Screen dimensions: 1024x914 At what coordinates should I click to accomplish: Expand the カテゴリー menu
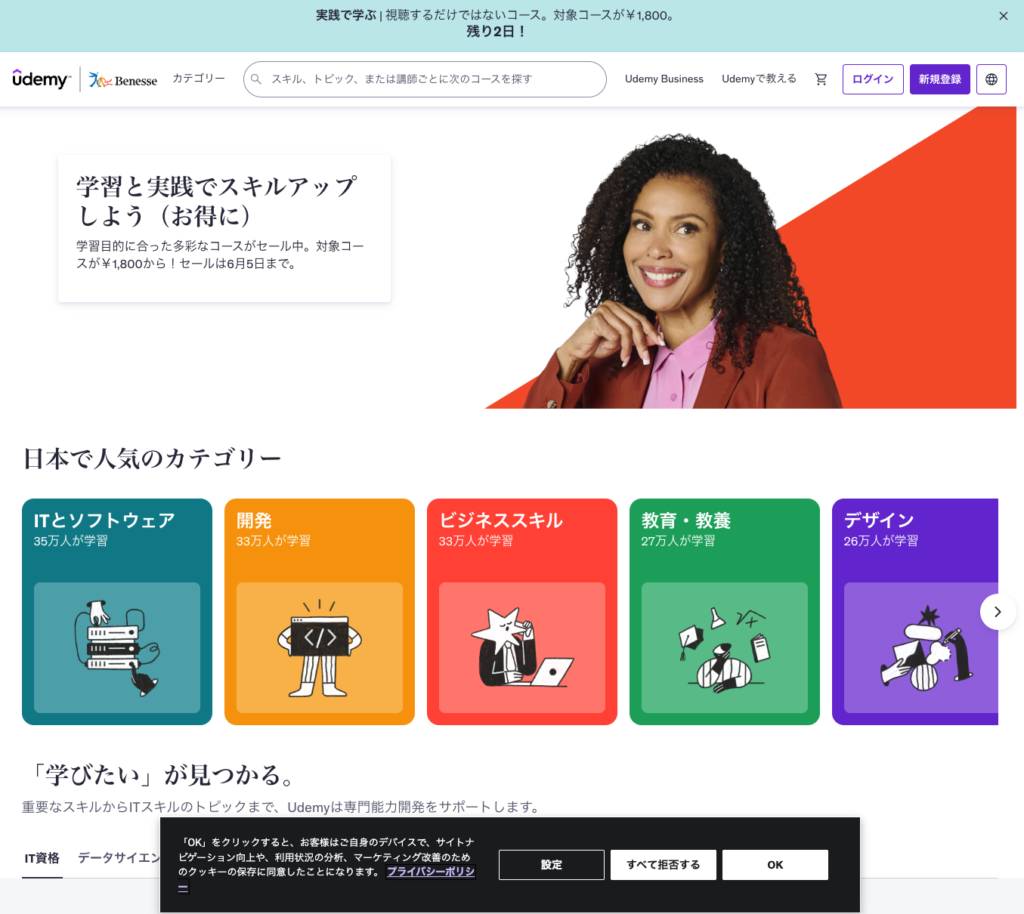pyautogui.click(x=199, y=78)
